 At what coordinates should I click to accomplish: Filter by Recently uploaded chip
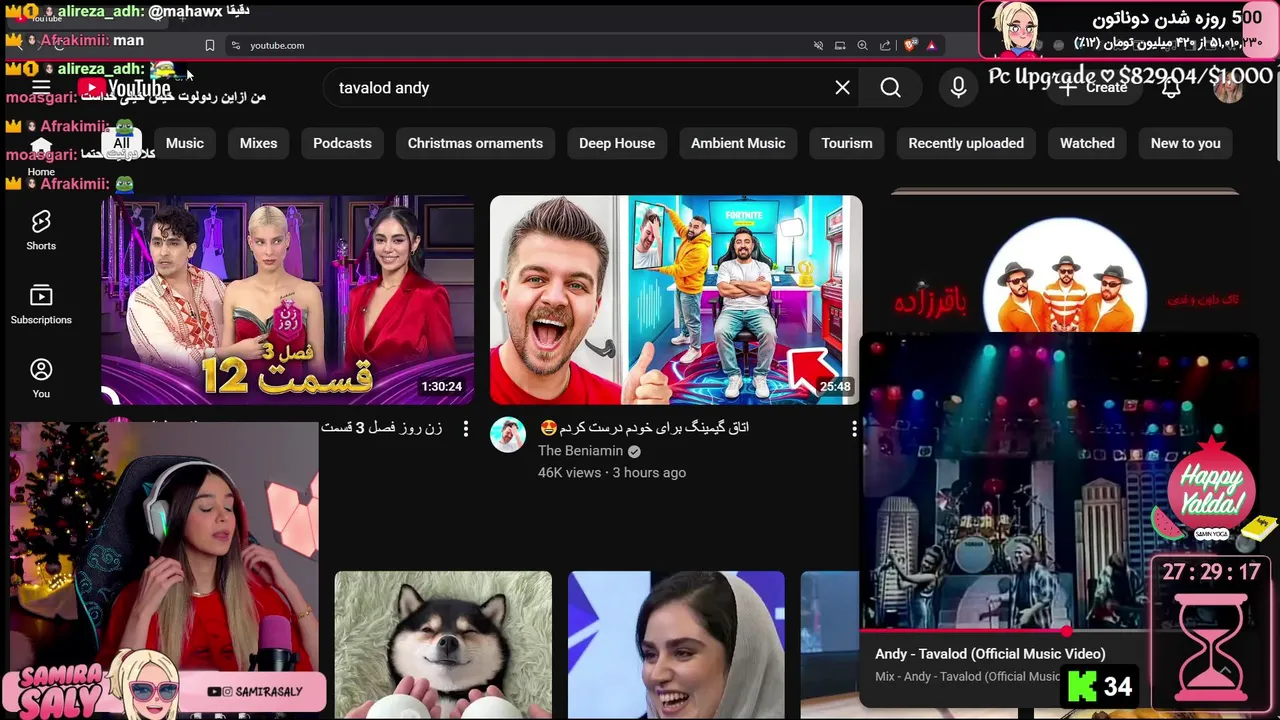966,143
